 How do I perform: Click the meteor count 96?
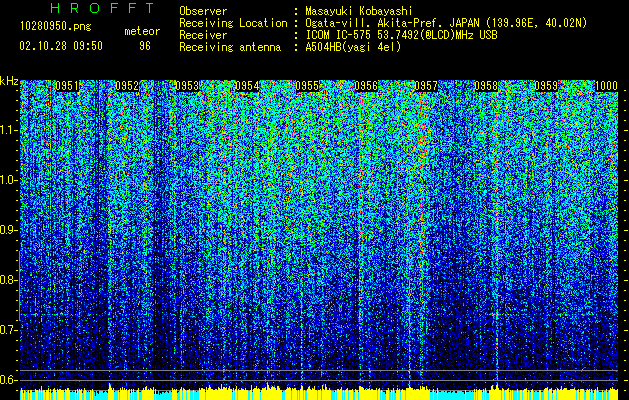pyautogui.click(x=145, y=46)
